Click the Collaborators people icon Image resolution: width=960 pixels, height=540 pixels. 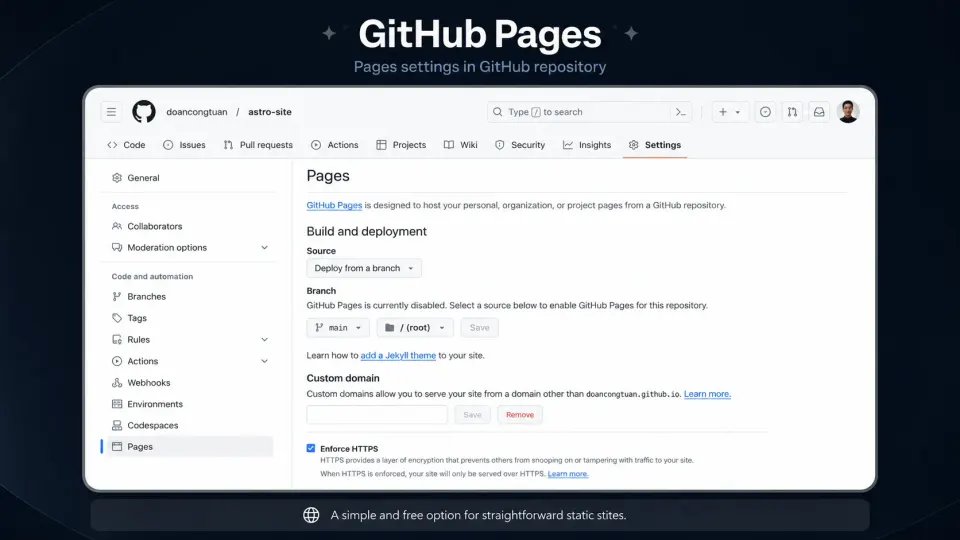pyautogui.click(x=117, y=226)
